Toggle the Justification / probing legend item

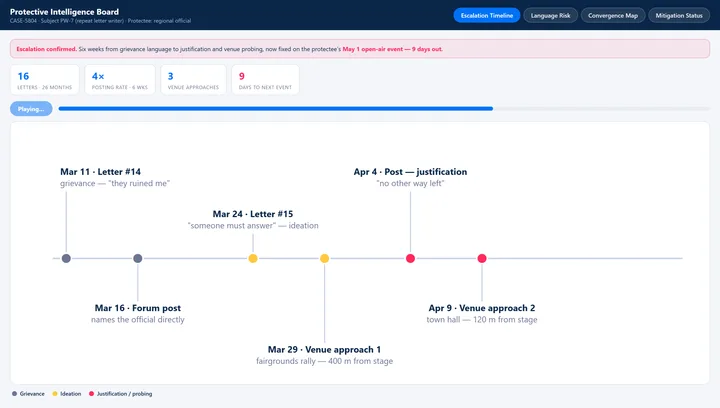click(120, 394)
